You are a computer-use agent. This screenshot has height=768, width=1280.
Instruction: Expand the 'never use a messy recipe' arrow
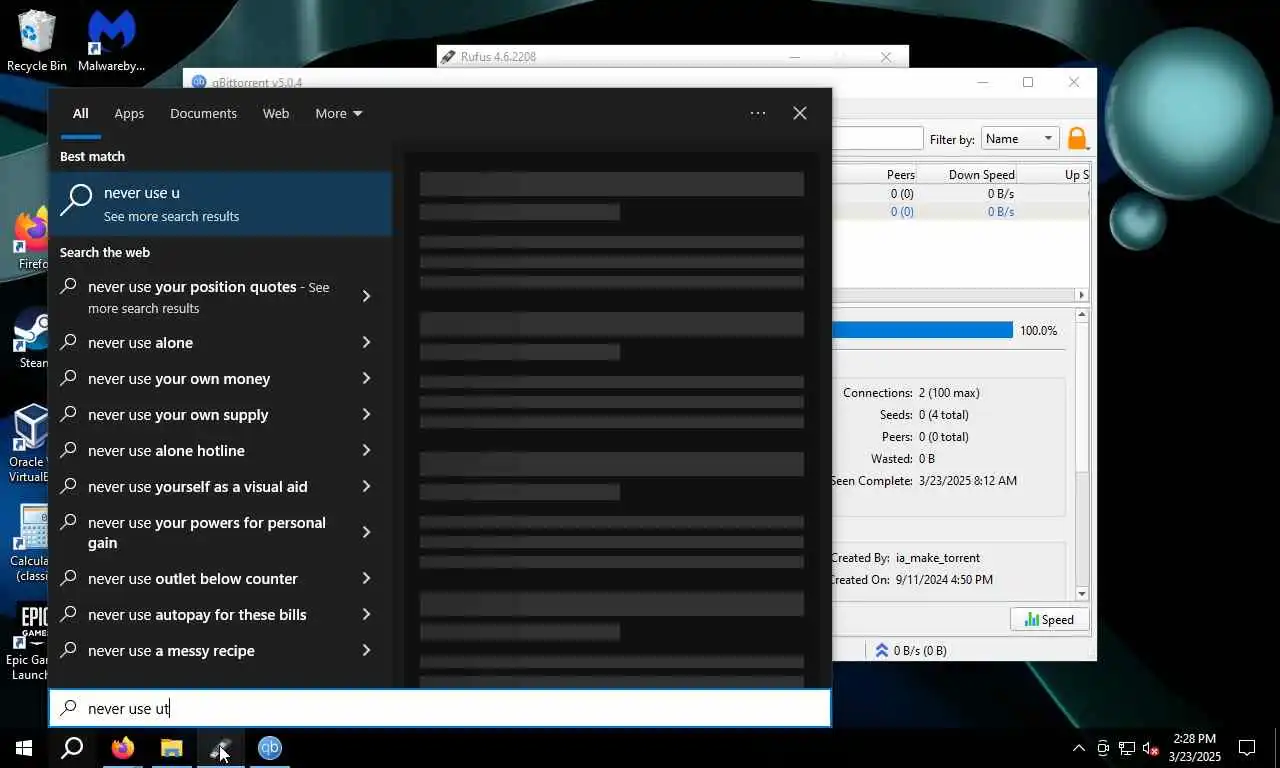(366, 650)
